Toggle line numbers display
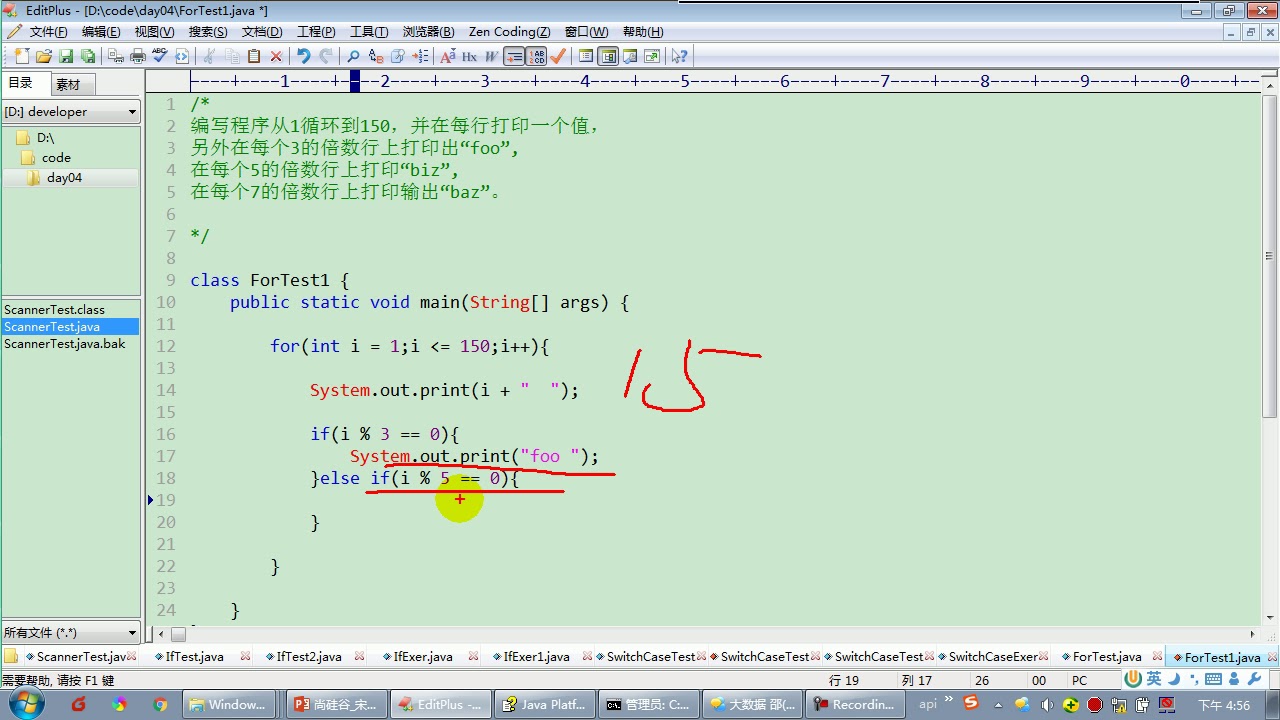Screen dimensions: 1280x720 [536, 56]
